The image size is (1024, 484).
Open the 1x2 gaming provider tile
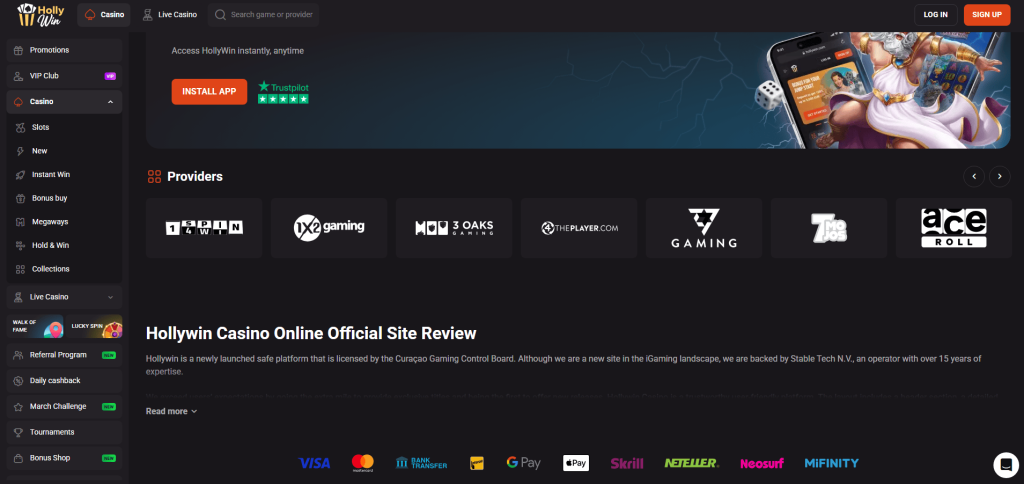click(x=329, y=228)
